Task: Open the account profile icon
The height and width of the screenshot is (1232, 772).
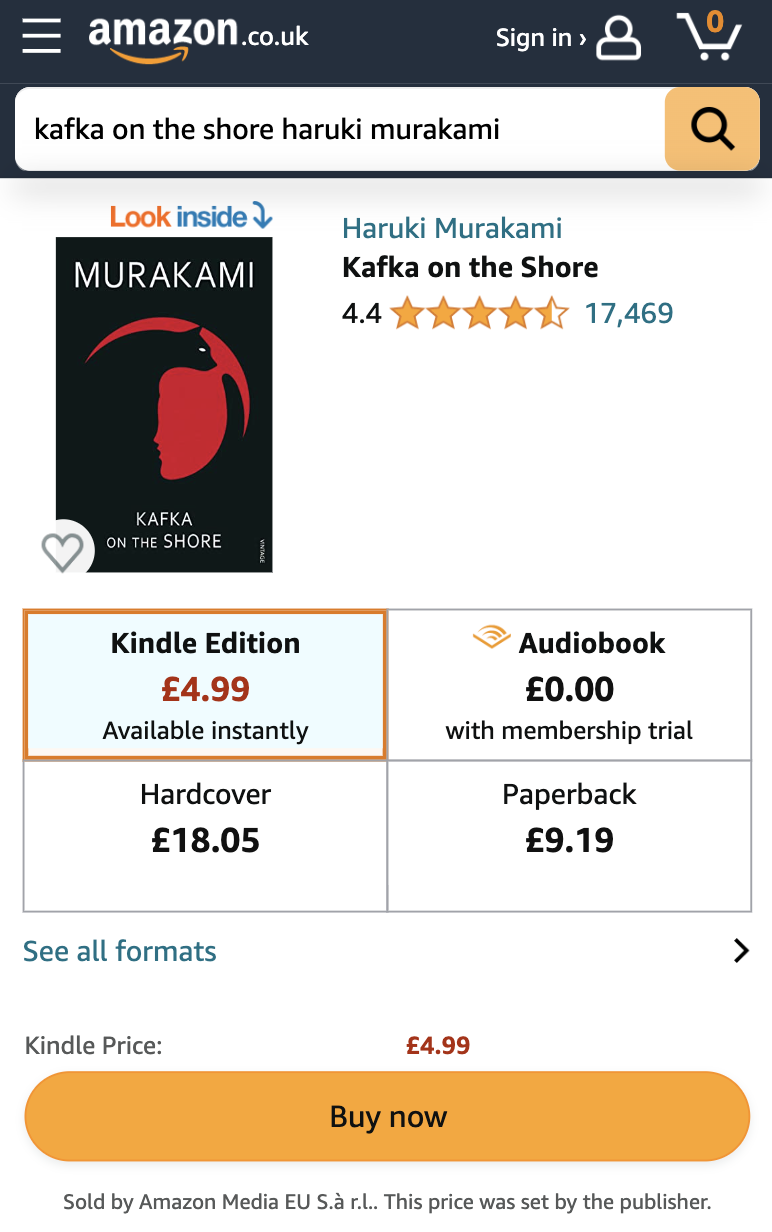Action: click(618, 38)
